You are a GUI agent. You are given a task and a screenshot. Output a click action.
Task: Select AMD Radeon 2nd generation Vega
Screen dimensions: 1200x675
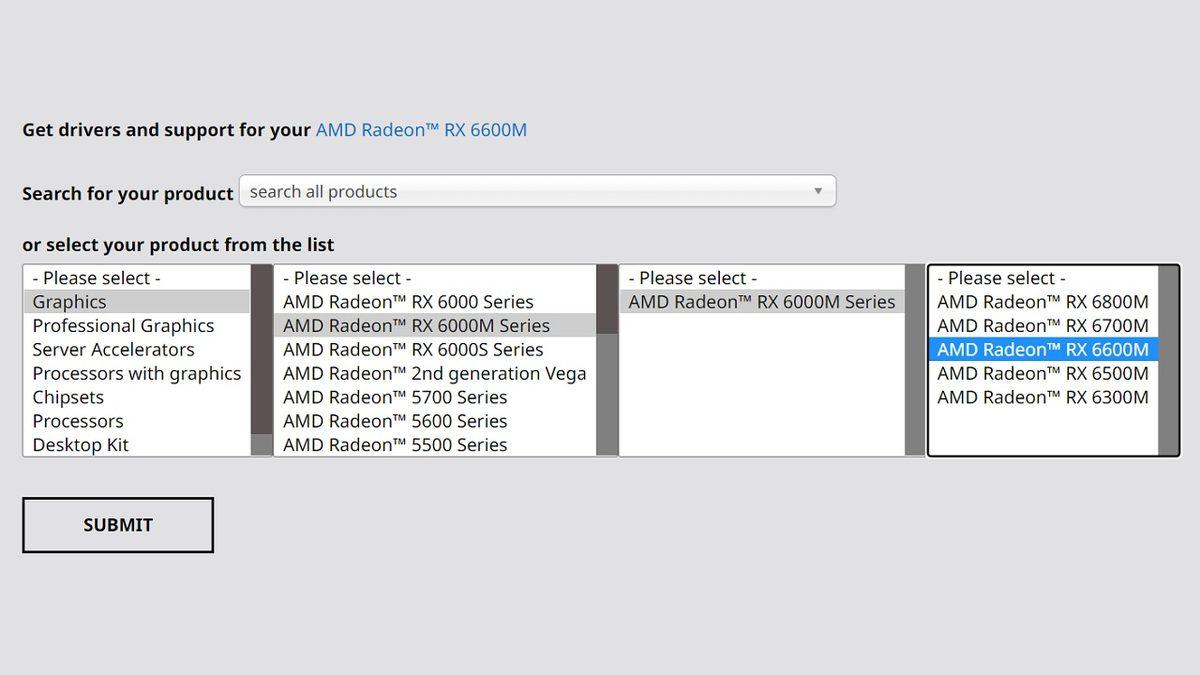434,374
